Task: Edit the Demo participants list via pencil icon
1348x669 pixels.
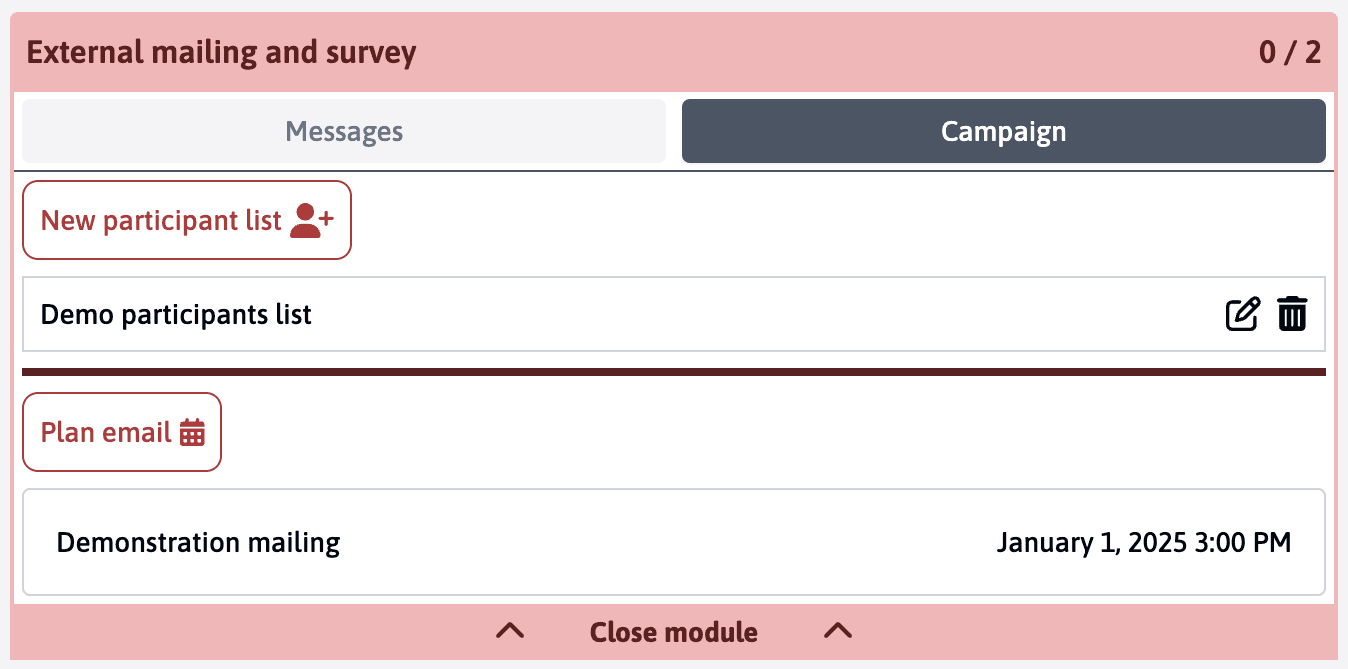Action: point(1243,314)
